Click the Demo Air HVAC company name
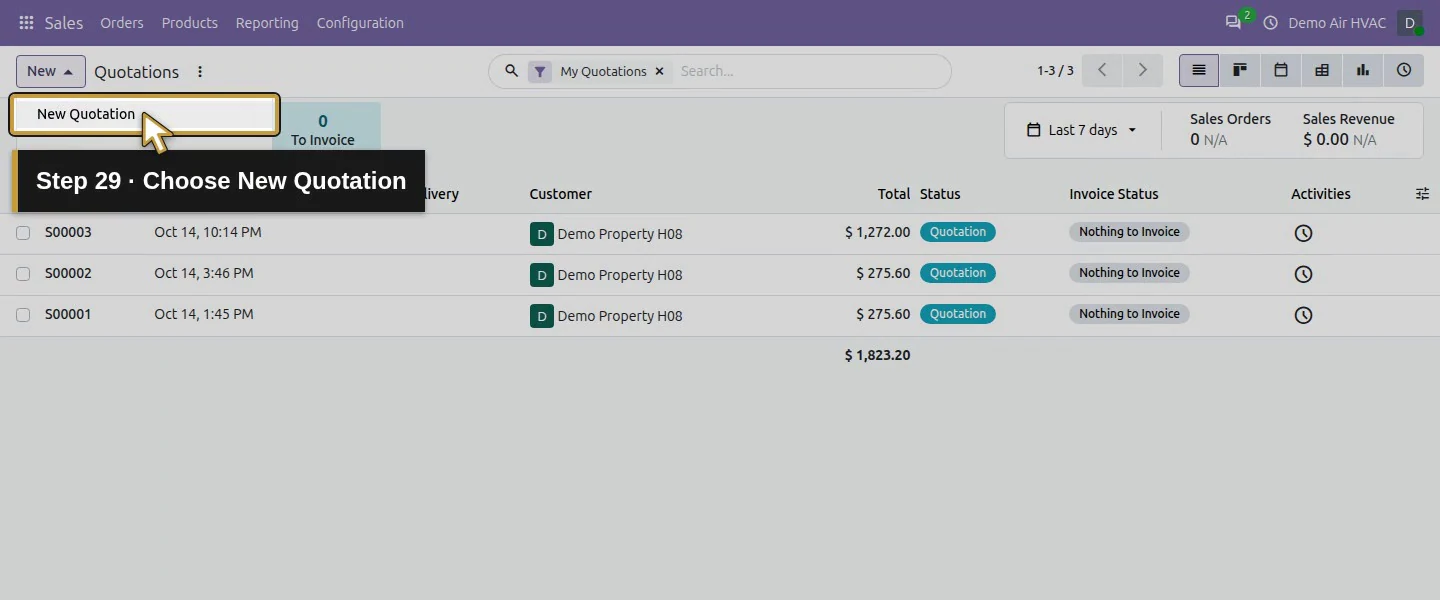Screen dimensions: 1440x600 coord(1337,23)
